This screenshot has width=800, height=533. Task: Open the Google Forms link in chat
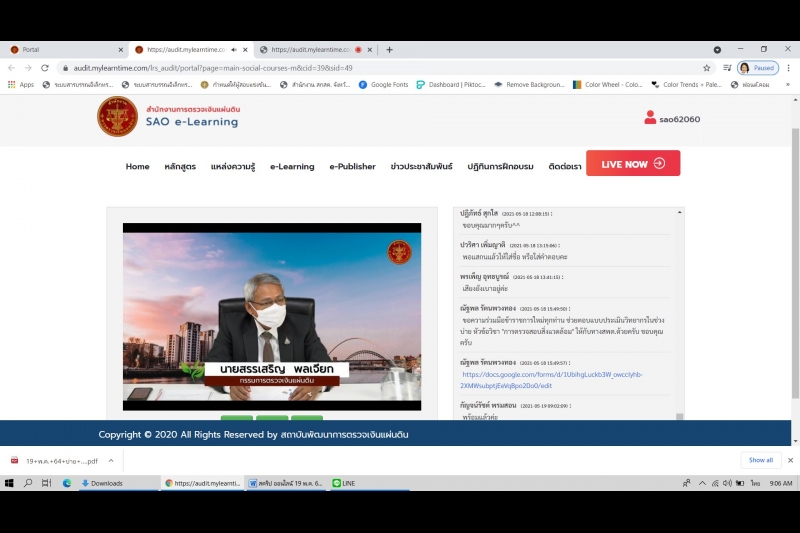(x=551, y=379)
